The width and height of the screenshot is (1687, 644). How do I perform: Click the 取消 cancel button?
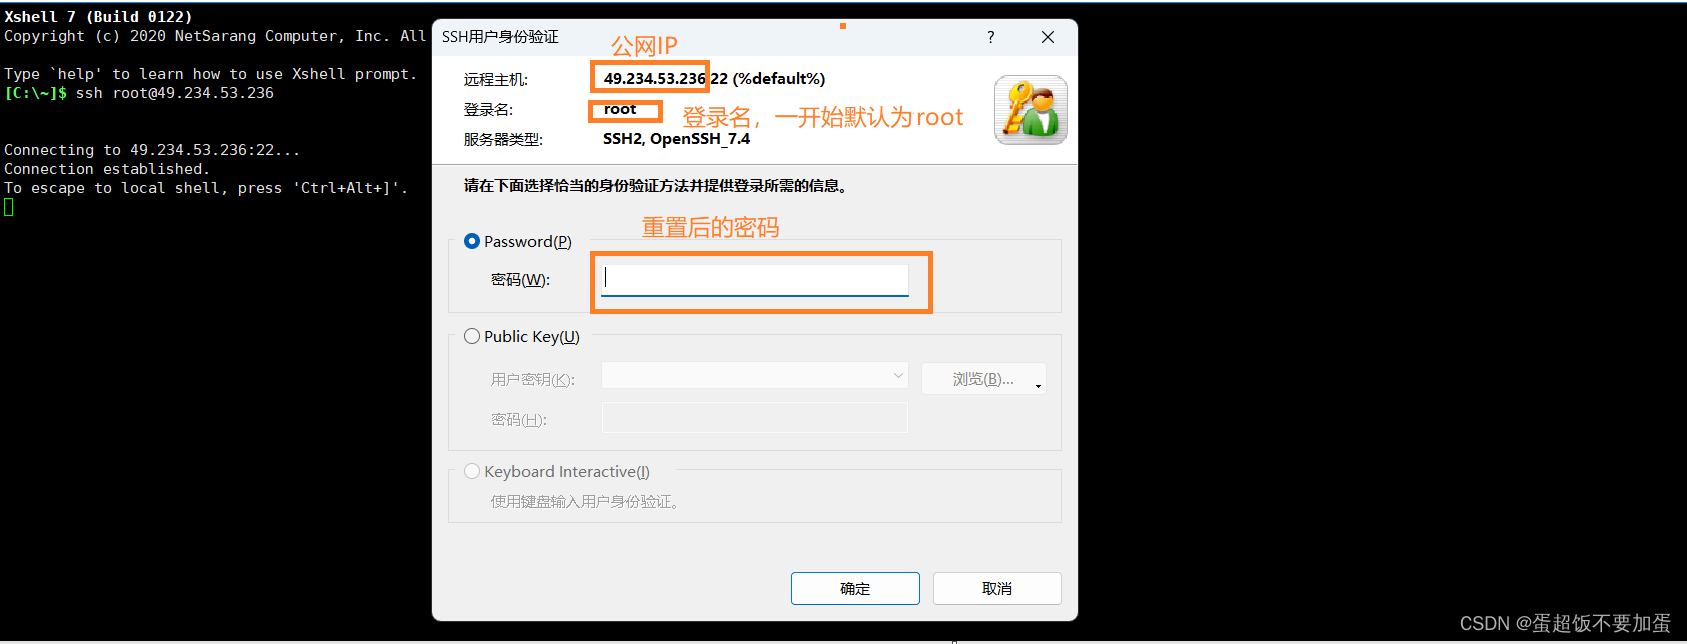997,588
